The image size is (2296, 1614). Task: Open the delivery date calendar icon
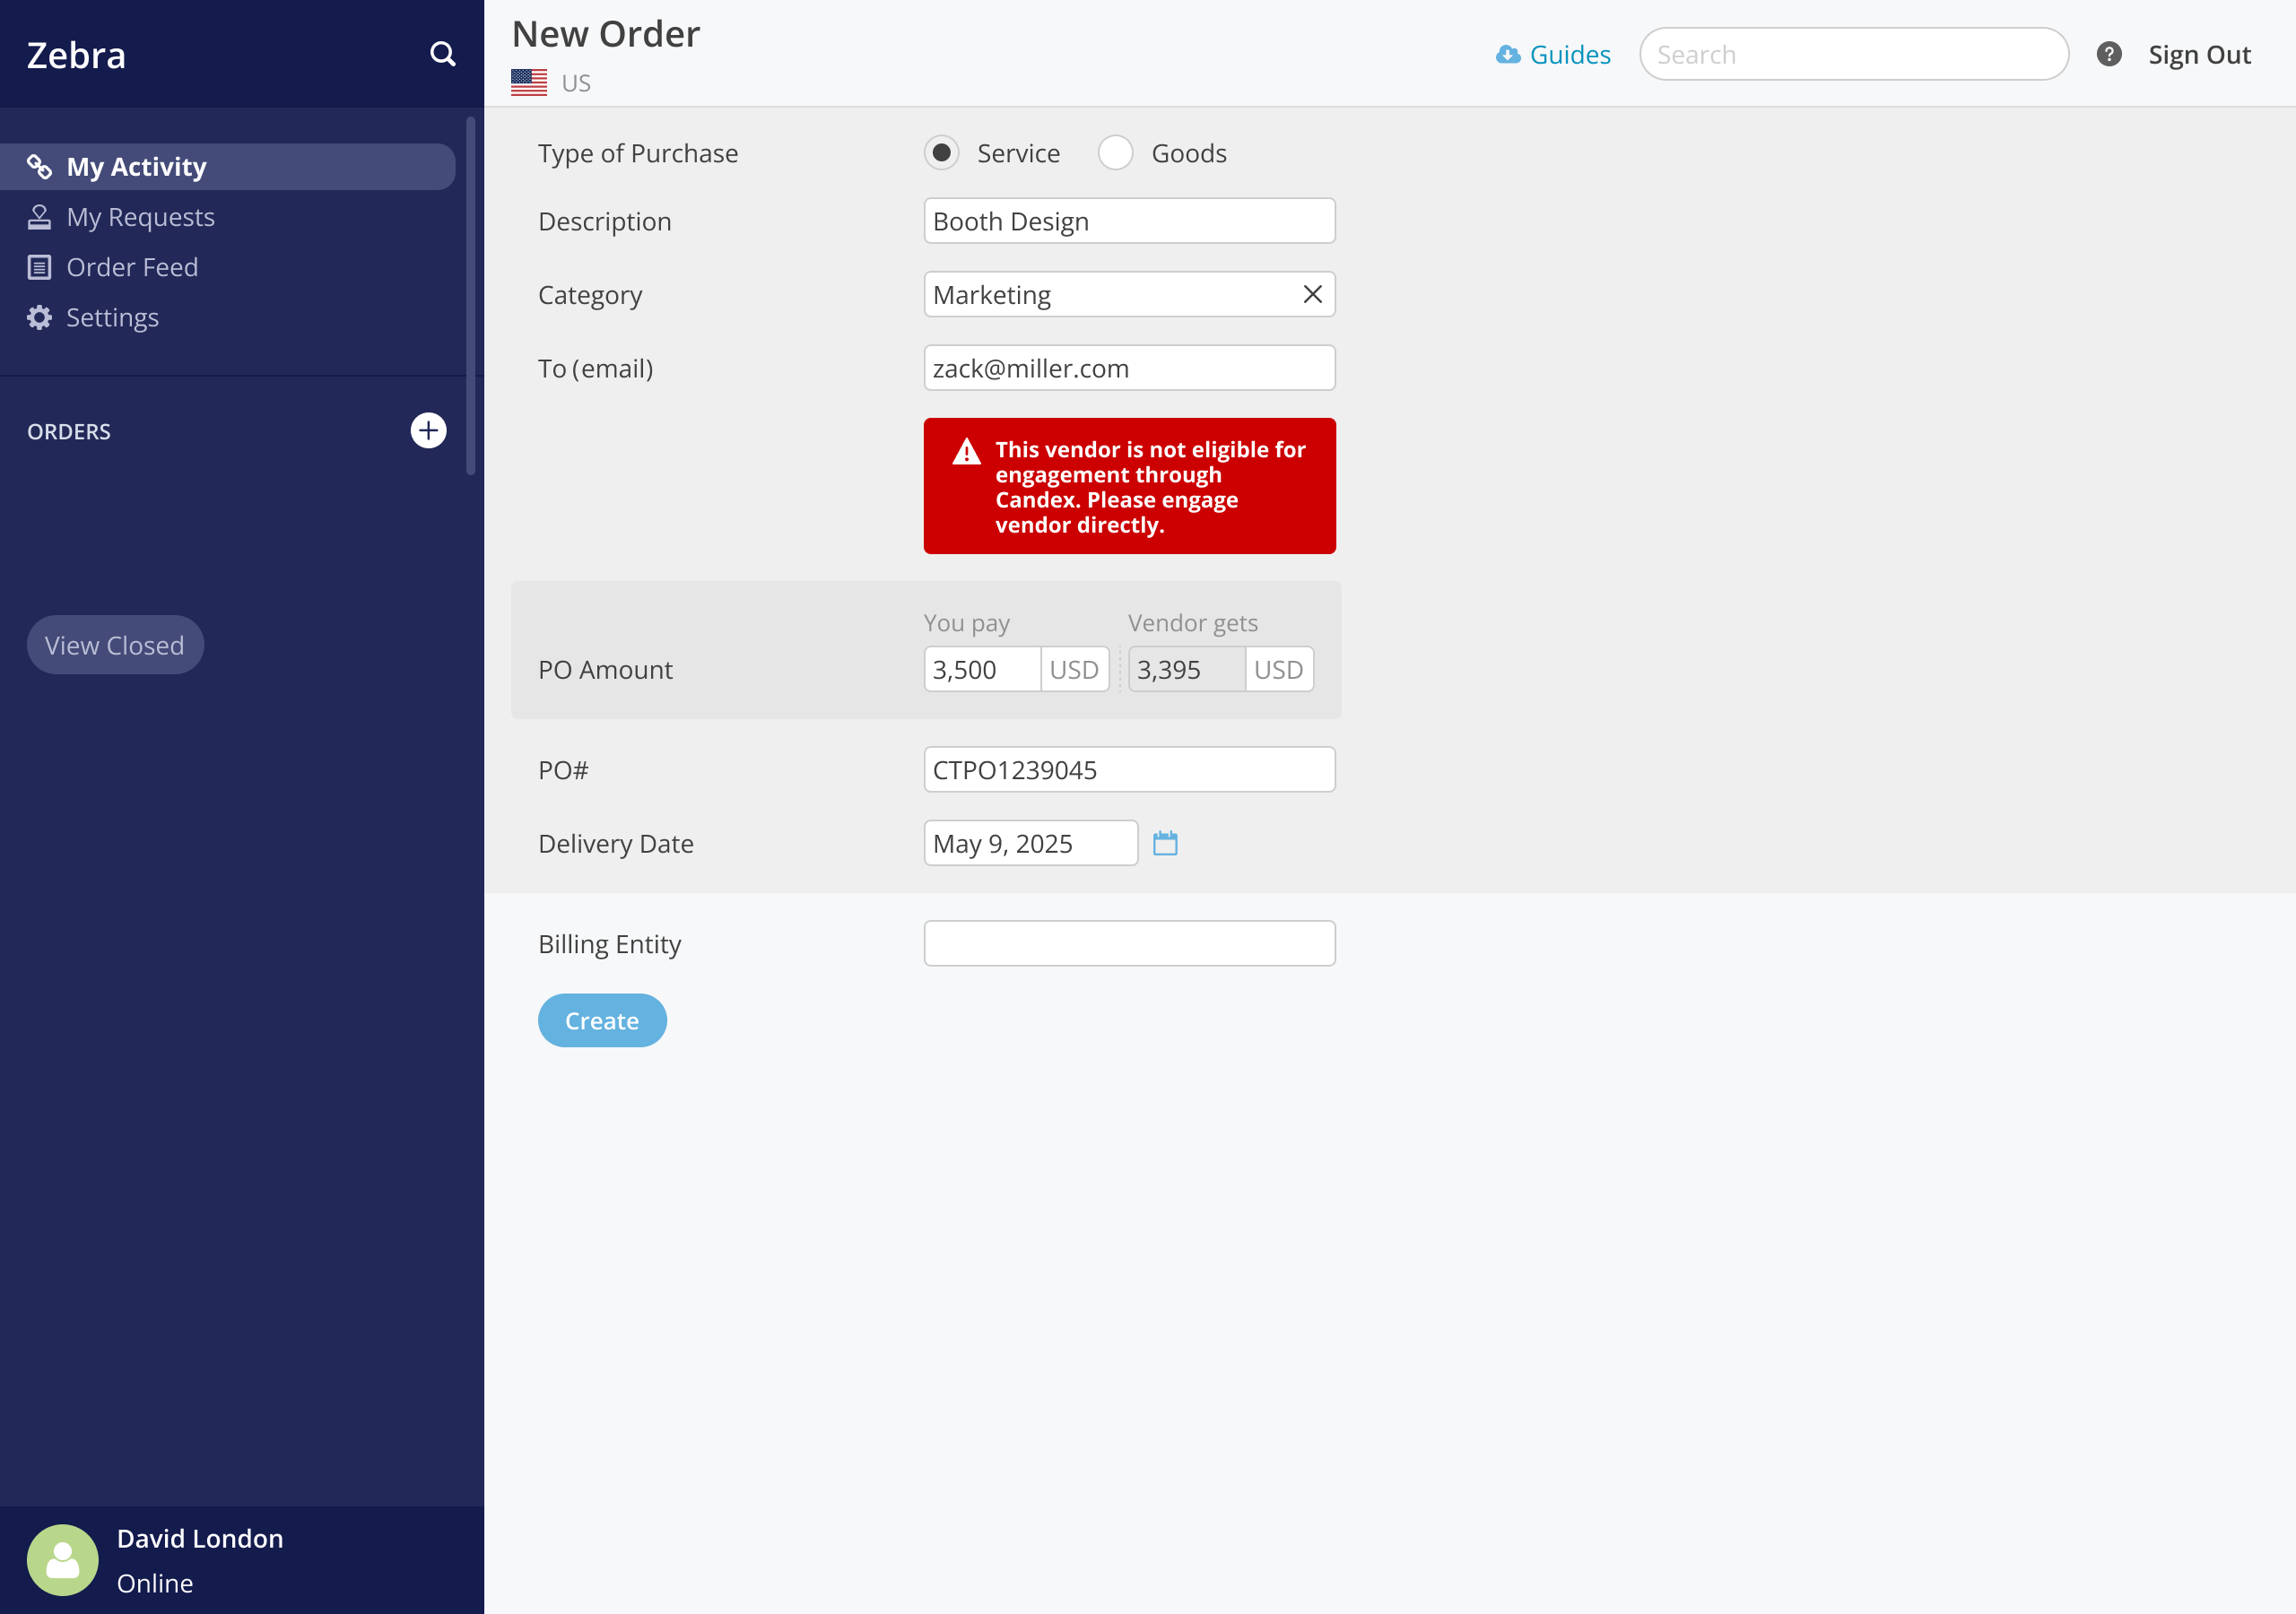pos(1165,843)
